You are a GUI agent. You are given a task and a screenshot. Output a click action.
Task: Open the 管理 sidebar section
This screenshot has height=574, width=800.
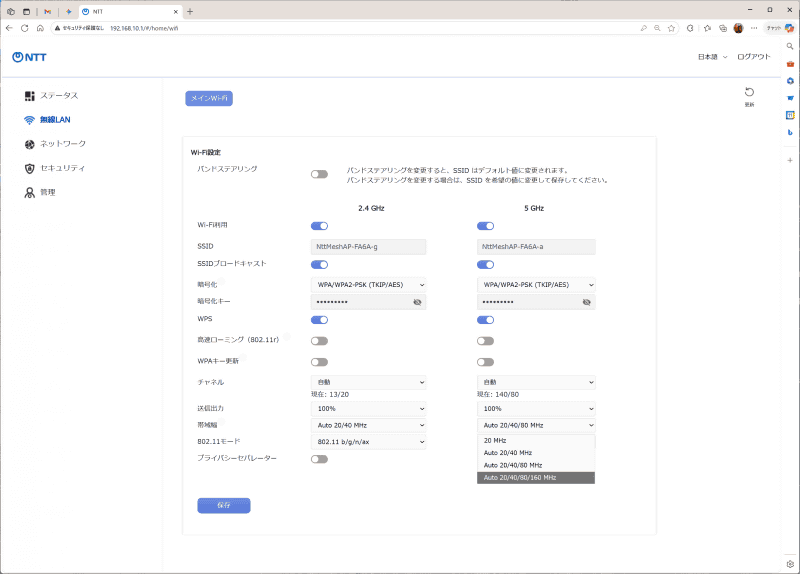pyautogui.click(x=40, y=192)
